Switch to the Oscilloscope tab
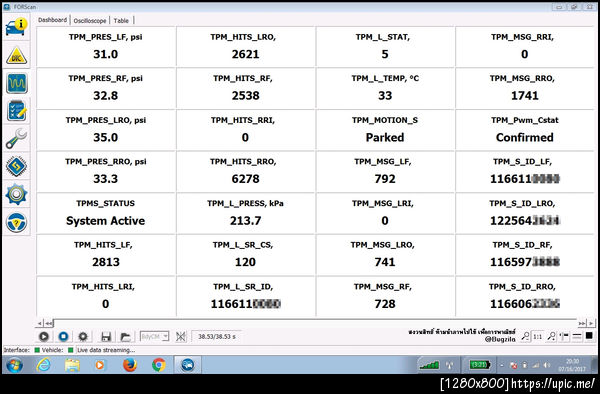Viewport: 600px width, 394px height. click(x=90, y=21)
